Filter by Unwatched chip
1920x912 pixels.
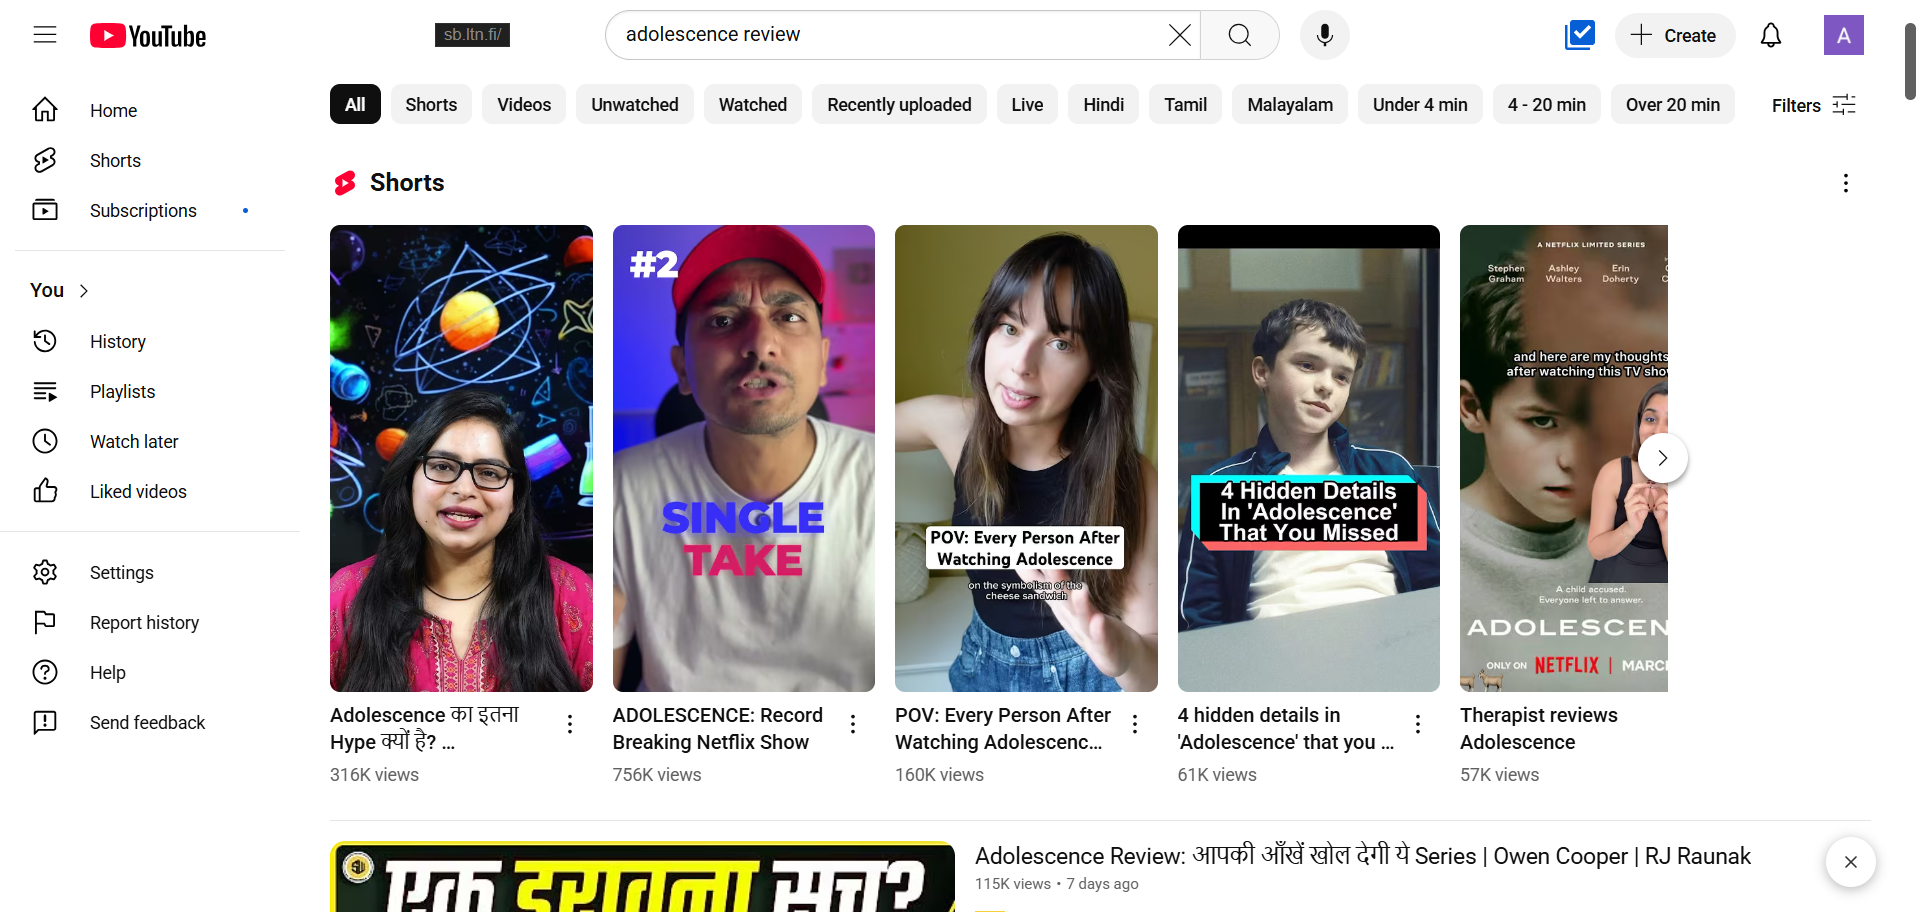pyautogui.click(x=635, y=105)
